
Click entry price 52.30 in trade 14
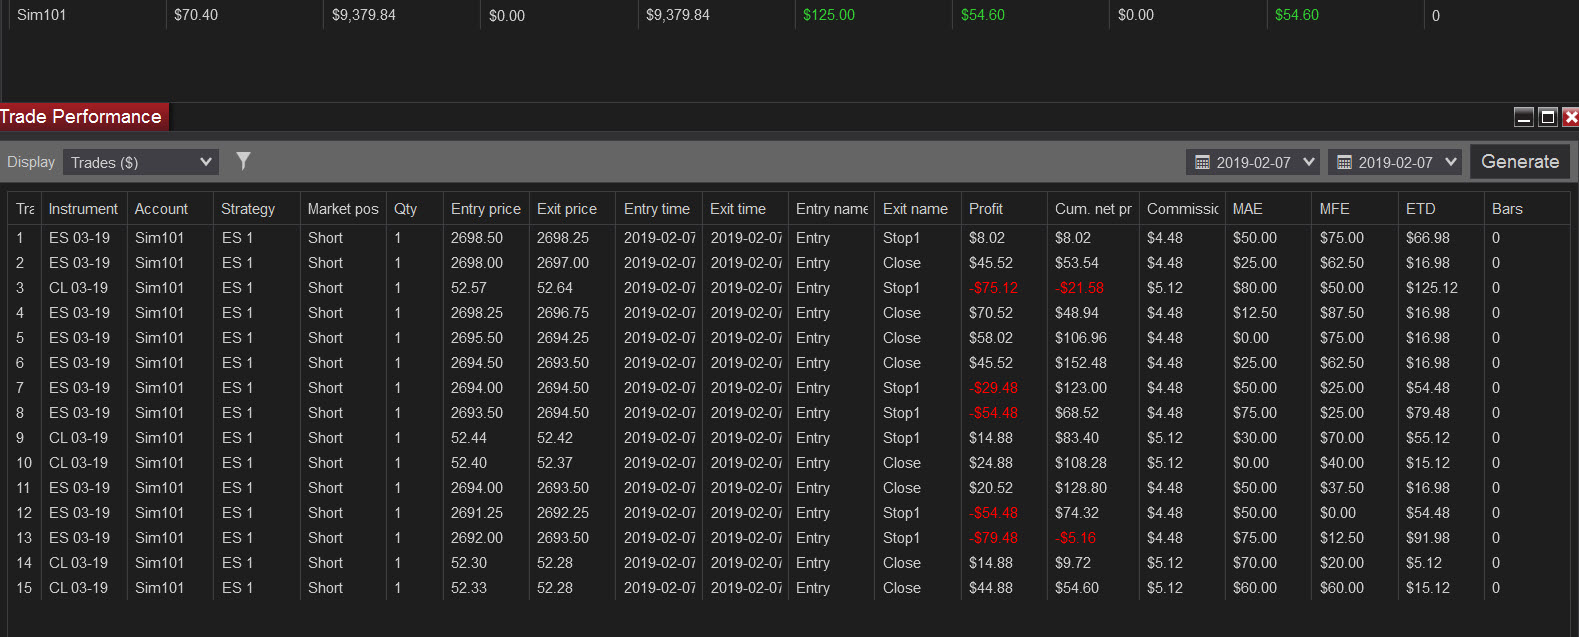(469, 563)
